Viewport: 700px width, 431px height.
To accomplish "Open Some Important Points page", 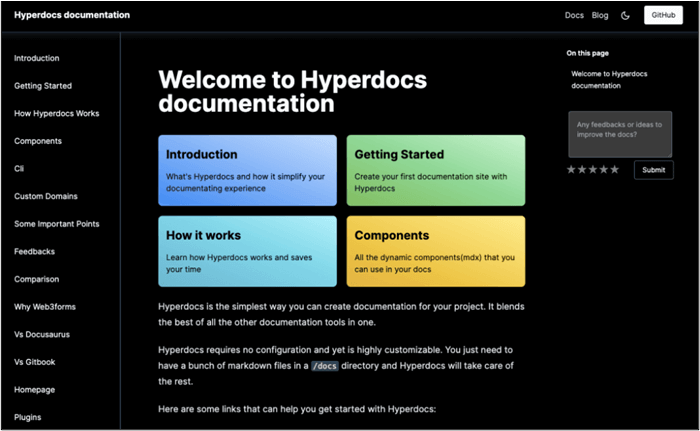I will tap(57, 224).
